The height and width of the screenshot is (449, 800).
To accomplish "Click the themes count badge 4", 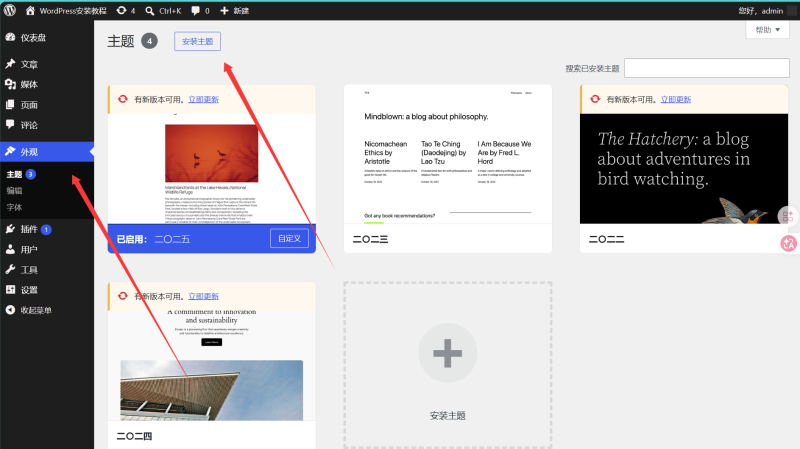I will click(x=149, y=41).
